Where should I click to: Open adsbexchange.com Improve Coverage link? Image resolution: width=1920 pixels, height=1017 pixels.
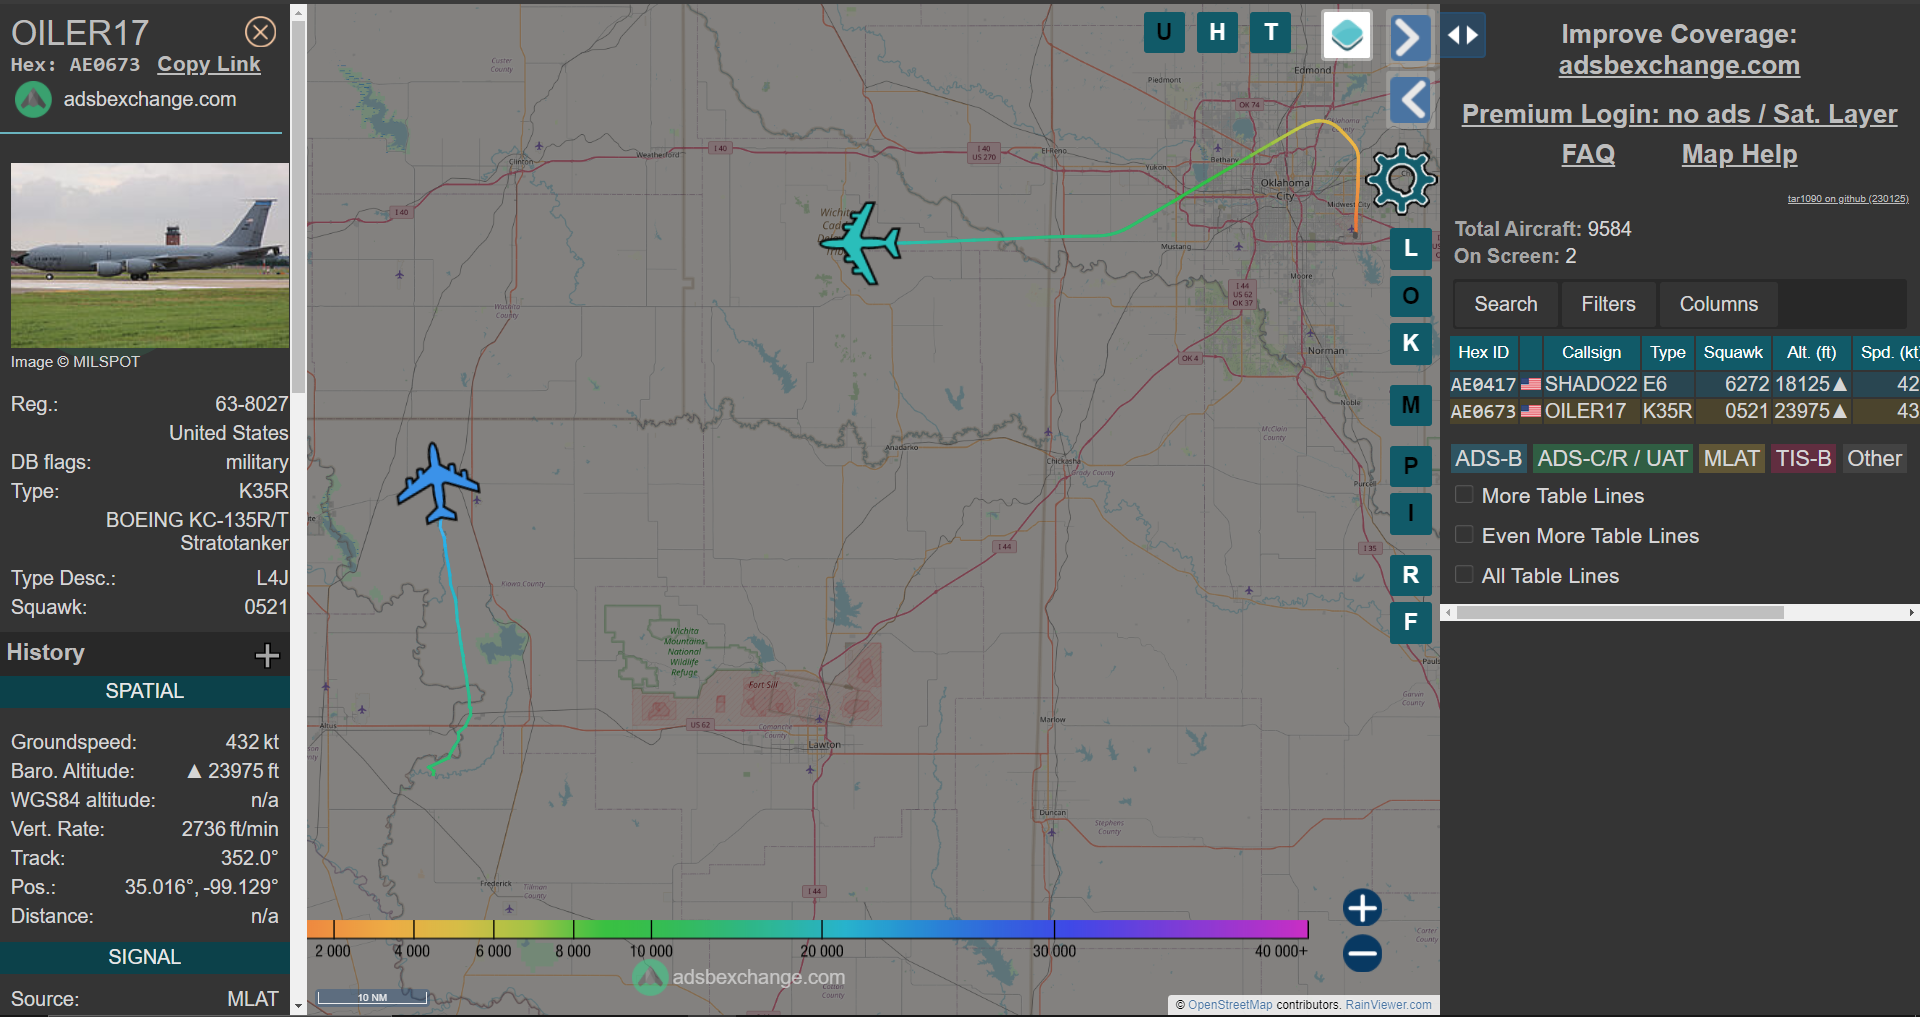[x=1679, y=66]
